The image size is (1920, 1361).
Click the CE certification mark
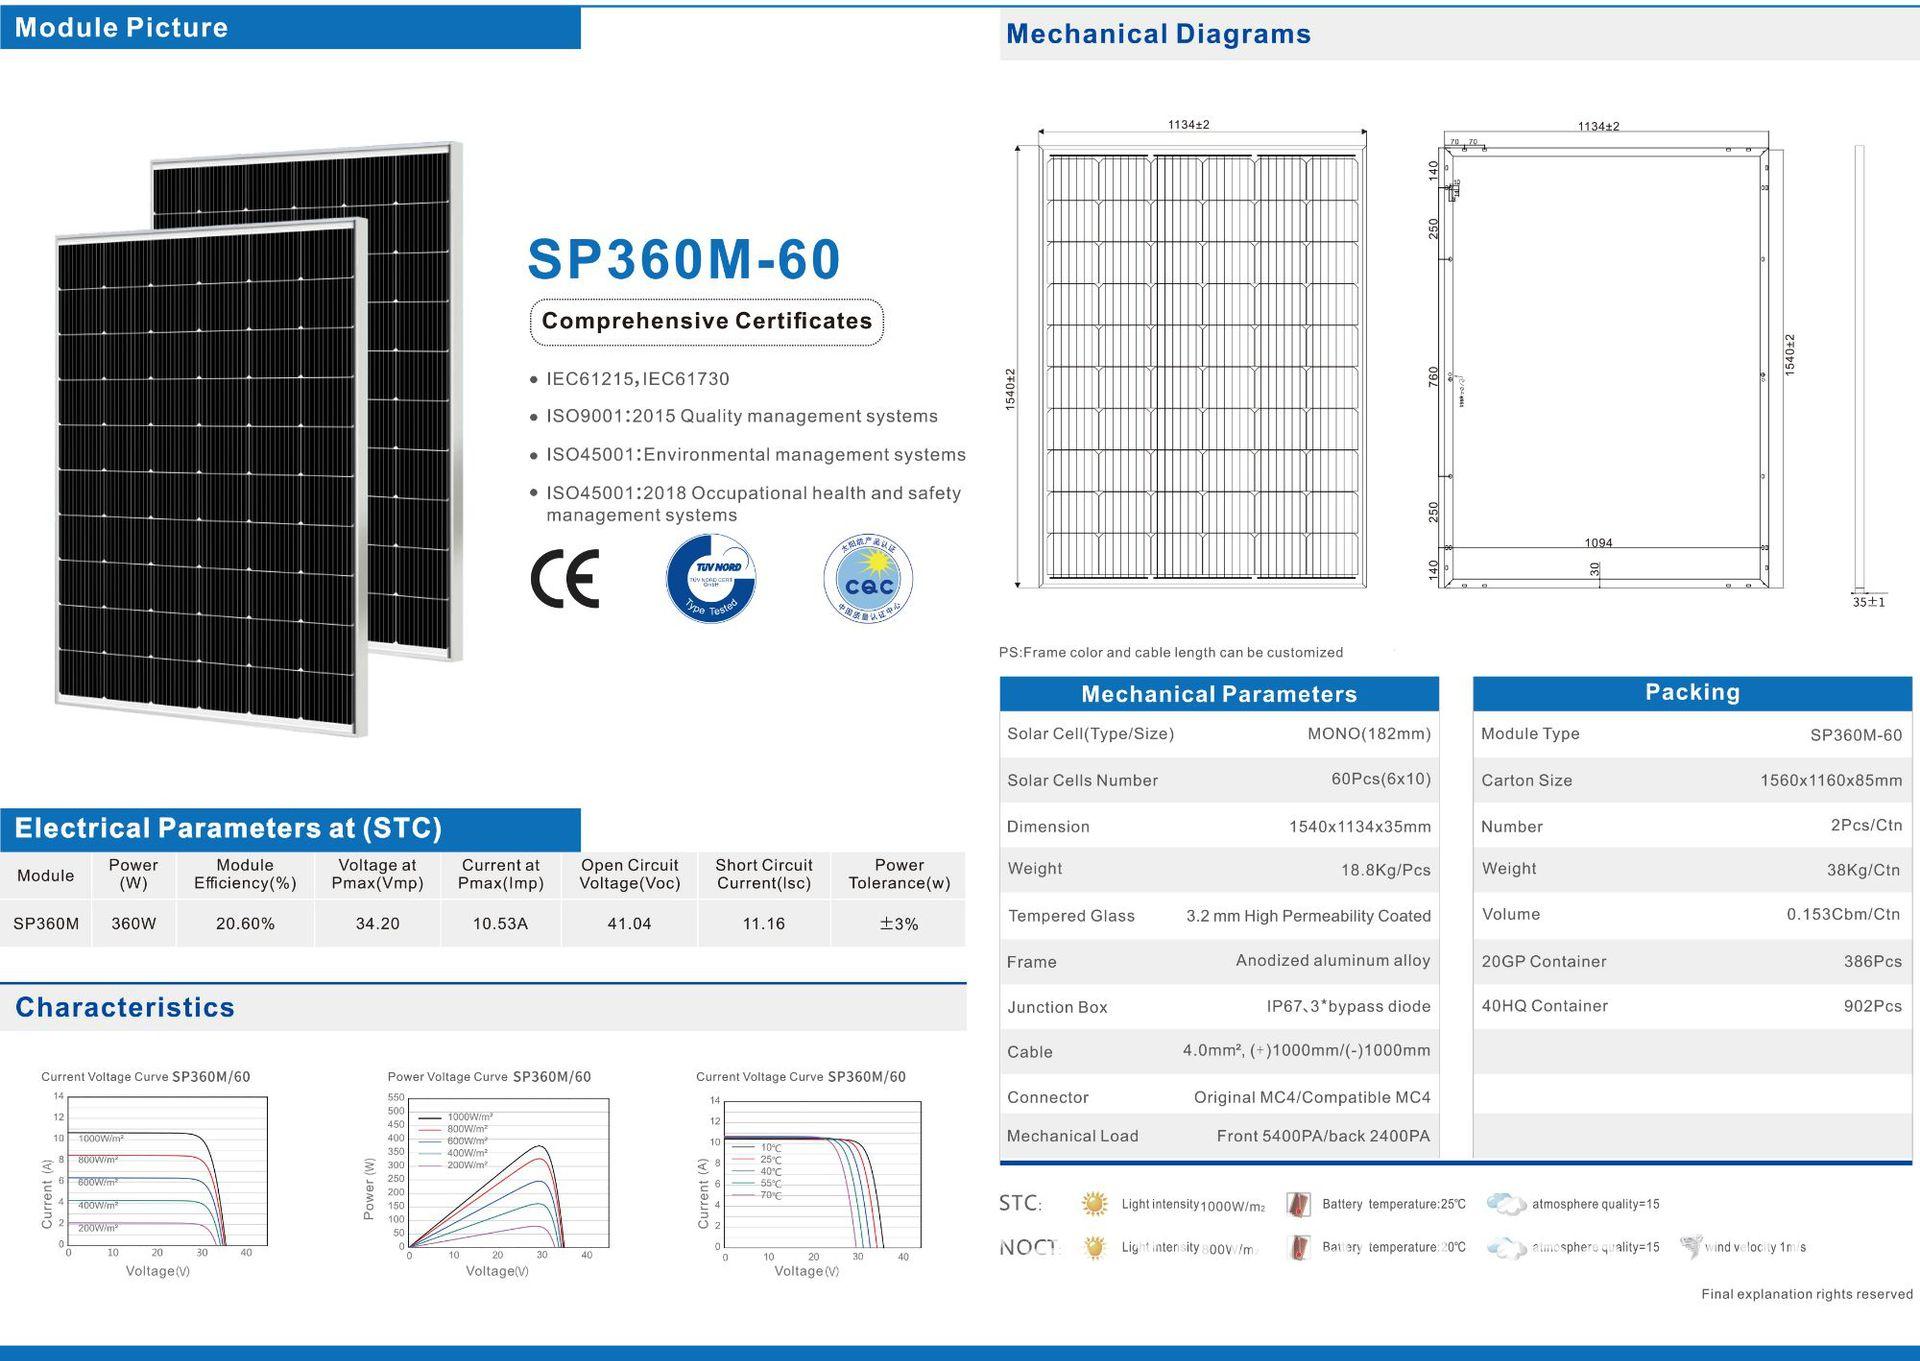[x=565, y=578]
